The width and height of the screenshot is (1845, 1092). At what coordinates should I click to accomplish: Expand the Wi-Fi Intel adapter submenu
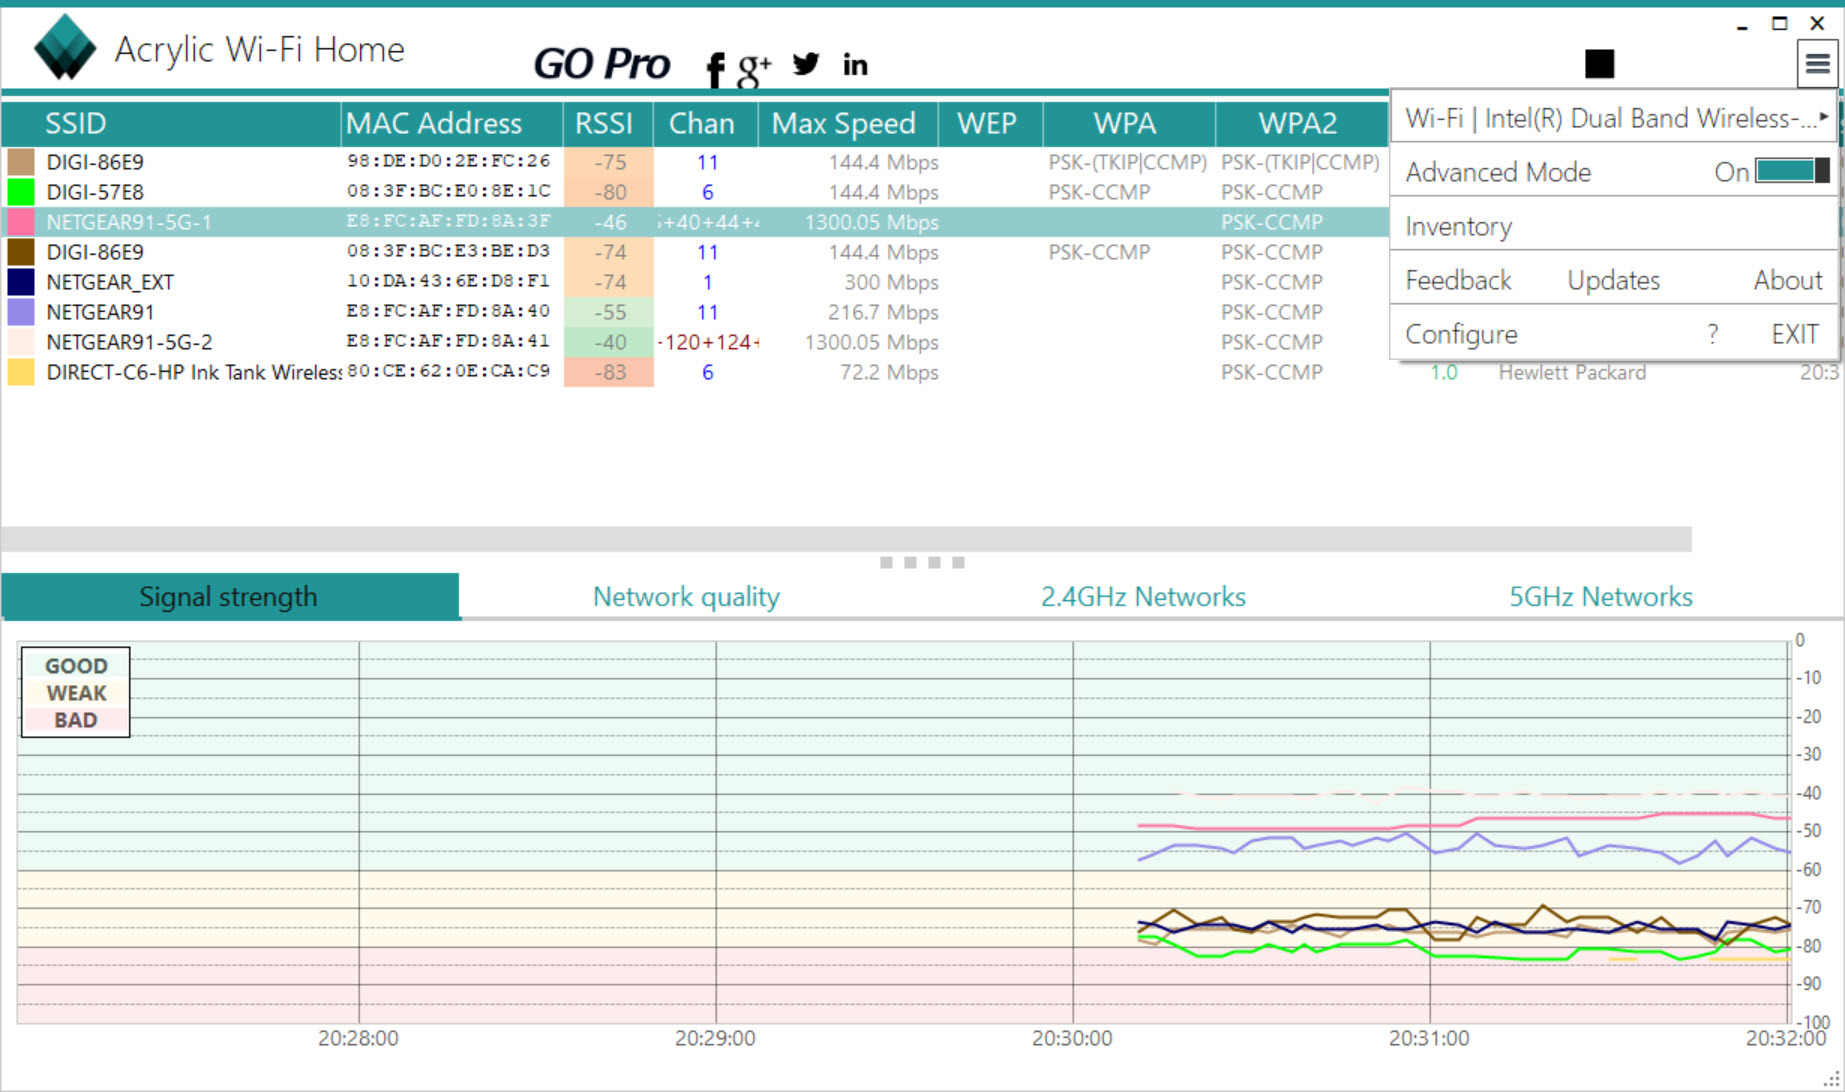pyautogui.click(x=1613, y=119)
